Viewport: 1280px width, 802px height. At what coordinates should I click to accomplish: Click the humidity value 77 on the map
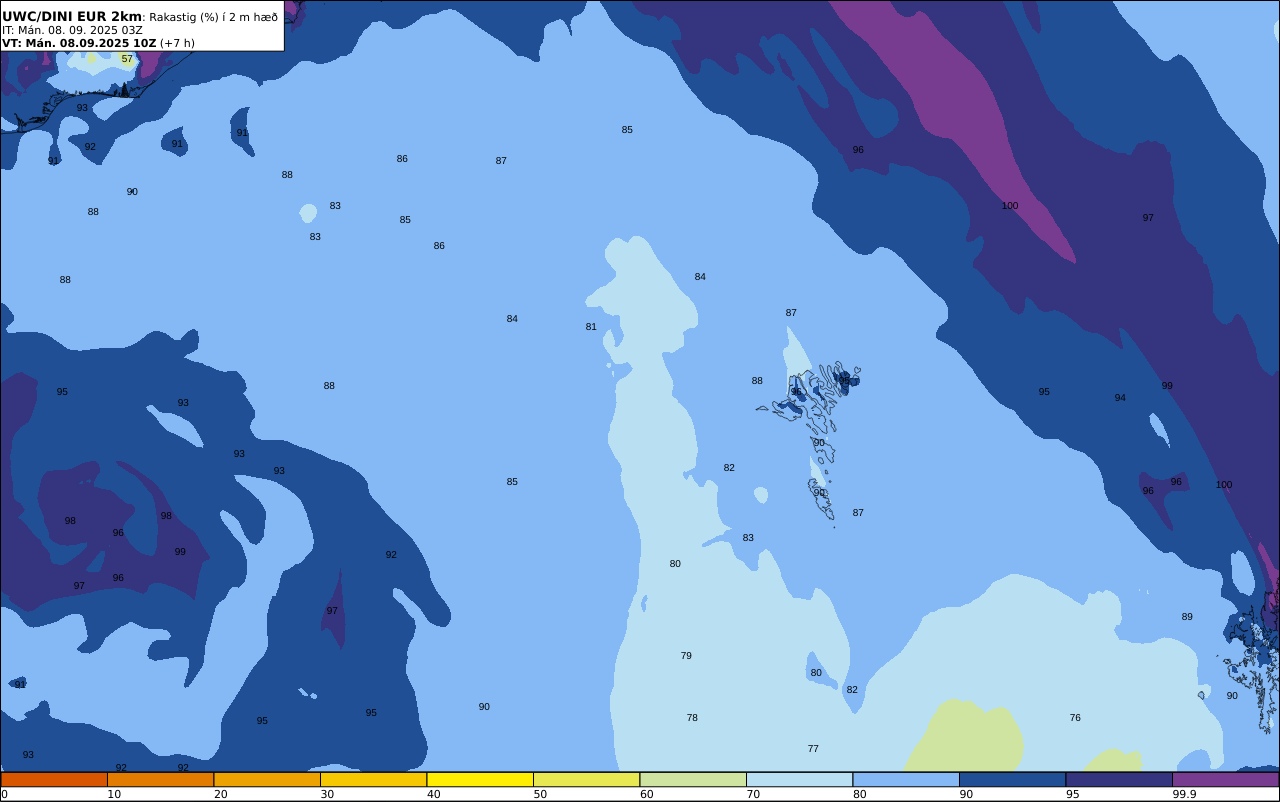point(813,749)
